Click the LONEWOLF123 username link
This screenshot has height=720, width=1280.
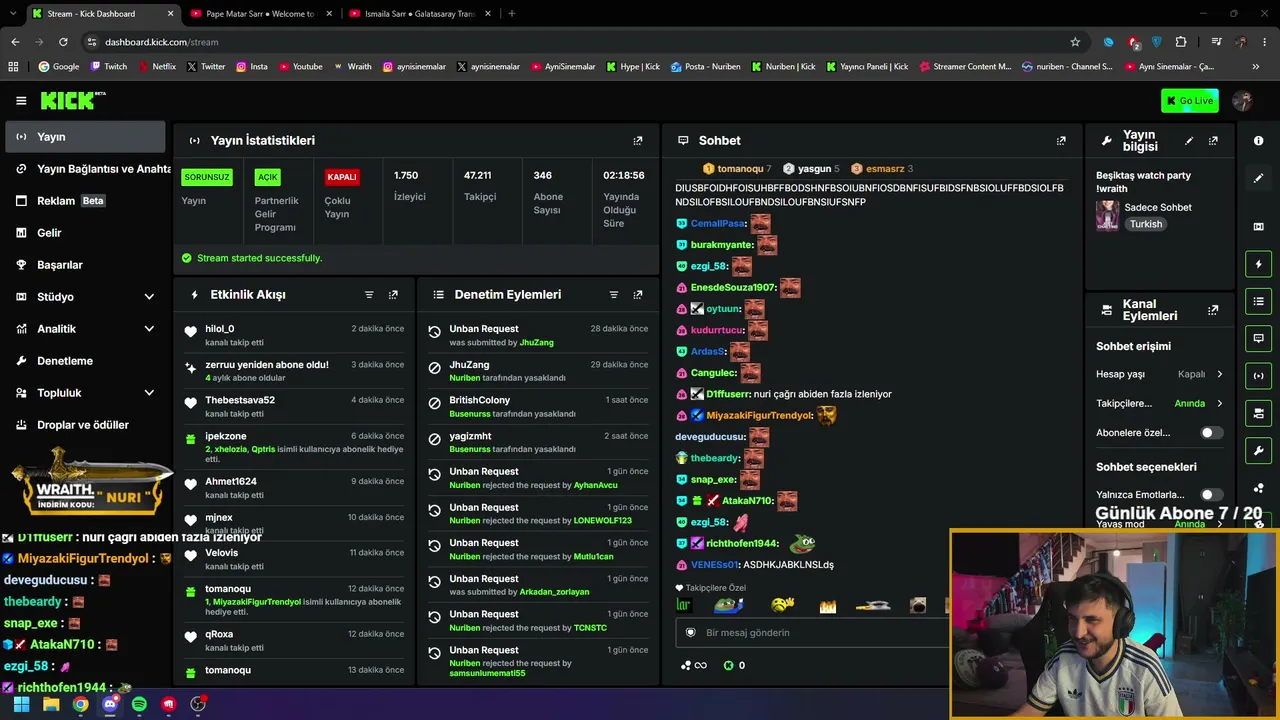[x=603, y=521]
